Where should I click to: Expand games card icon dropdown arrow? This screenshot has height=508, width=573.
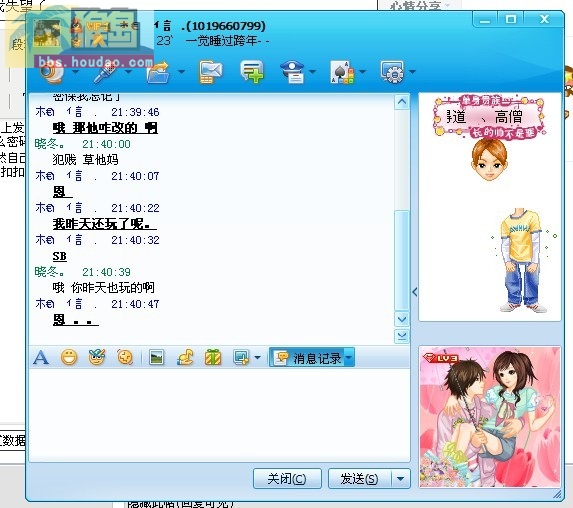point(363,72)
